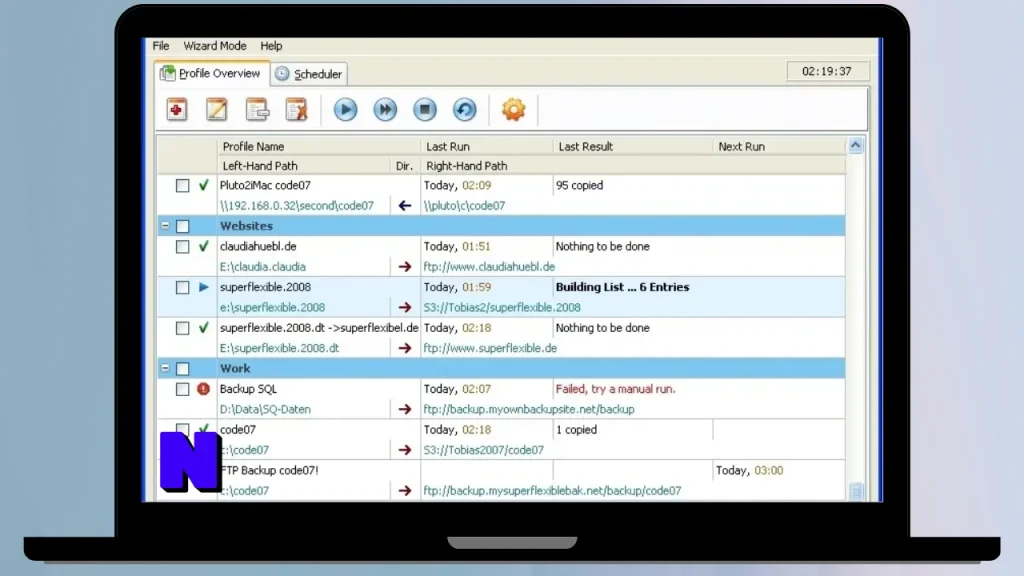
Task: Open the Wizard Mode menu
Action: (x=215, y=46)
